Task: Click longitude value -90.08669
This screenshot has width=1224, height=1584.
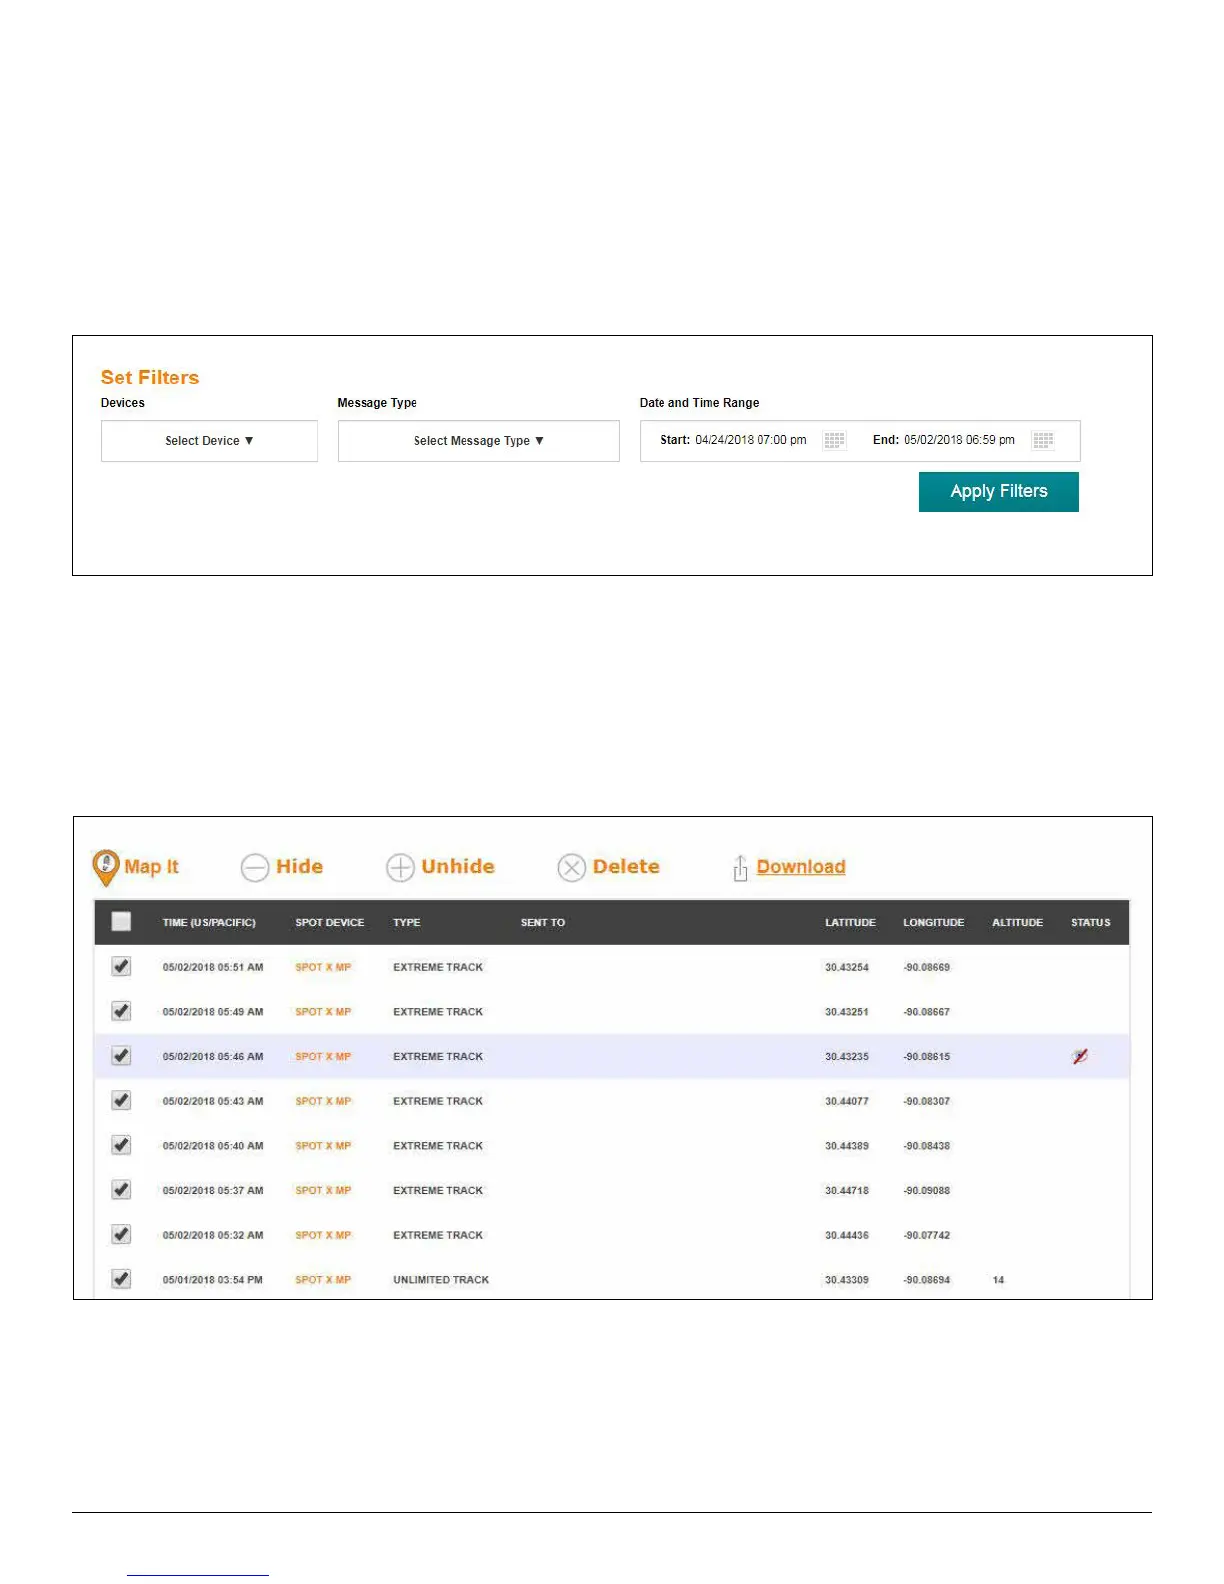Action: click(927, 967)
